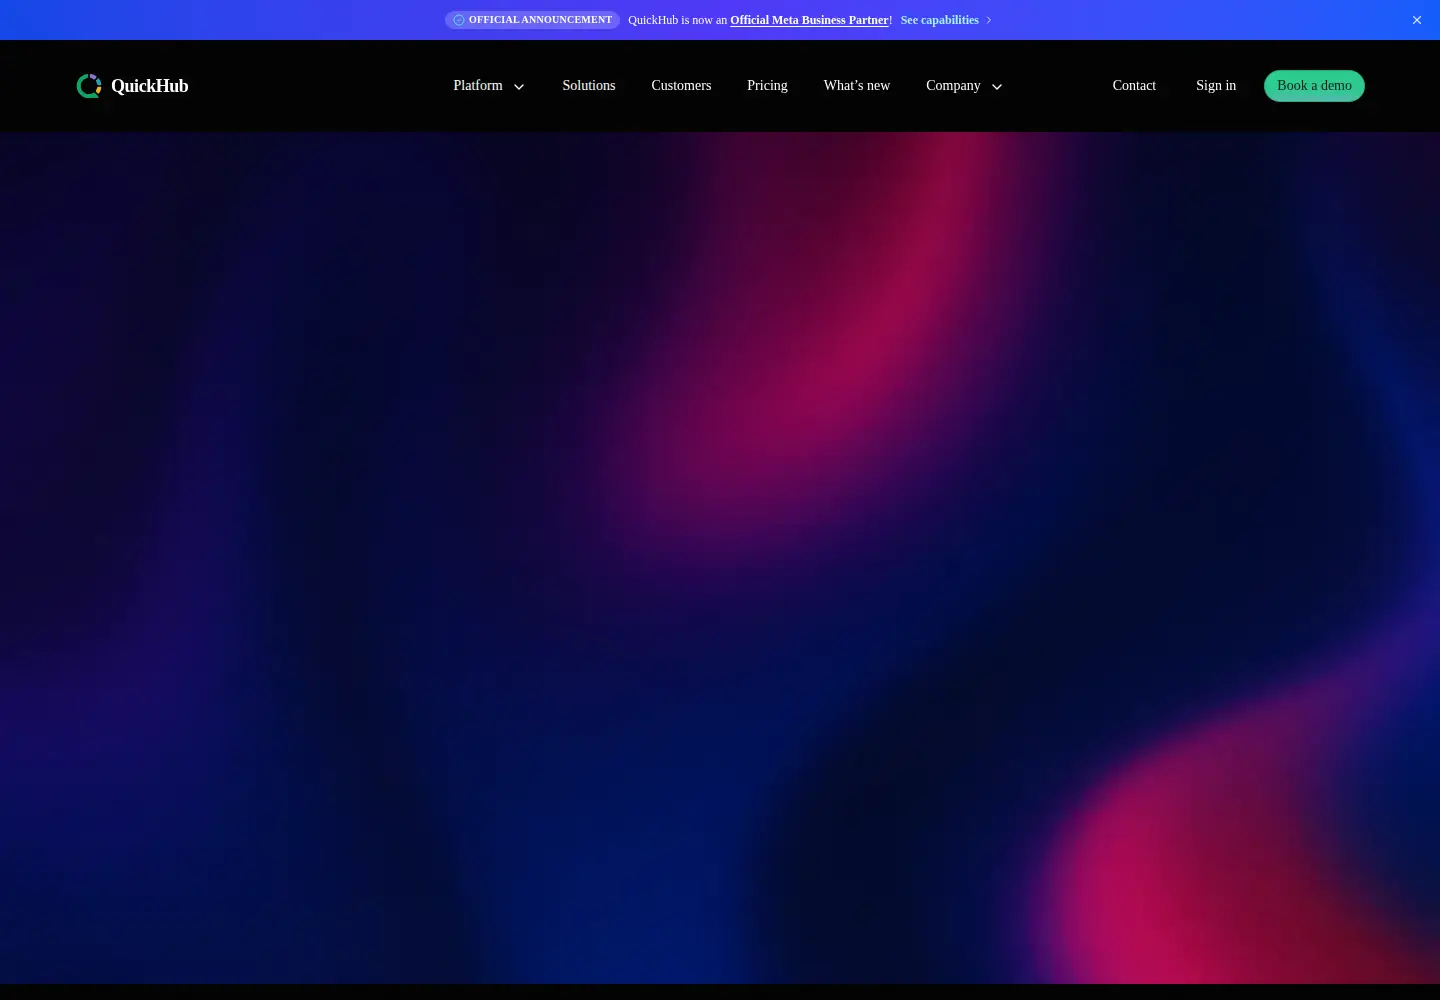Open the Solutions nav item
Viewport: 1440px width, 1000px height.
[589, 86]
